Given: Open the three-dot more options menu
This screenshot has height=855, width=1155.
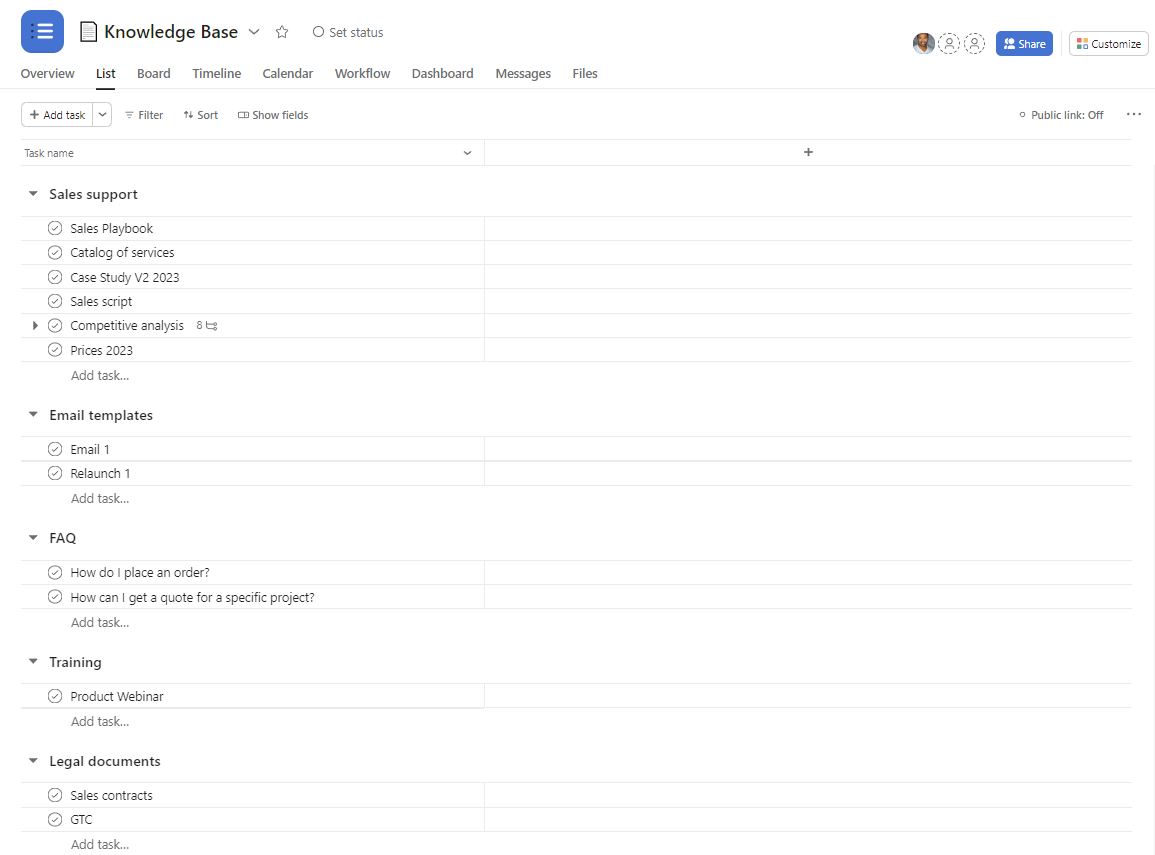Looking at the screenshot, I should [x=1133, y=115].
